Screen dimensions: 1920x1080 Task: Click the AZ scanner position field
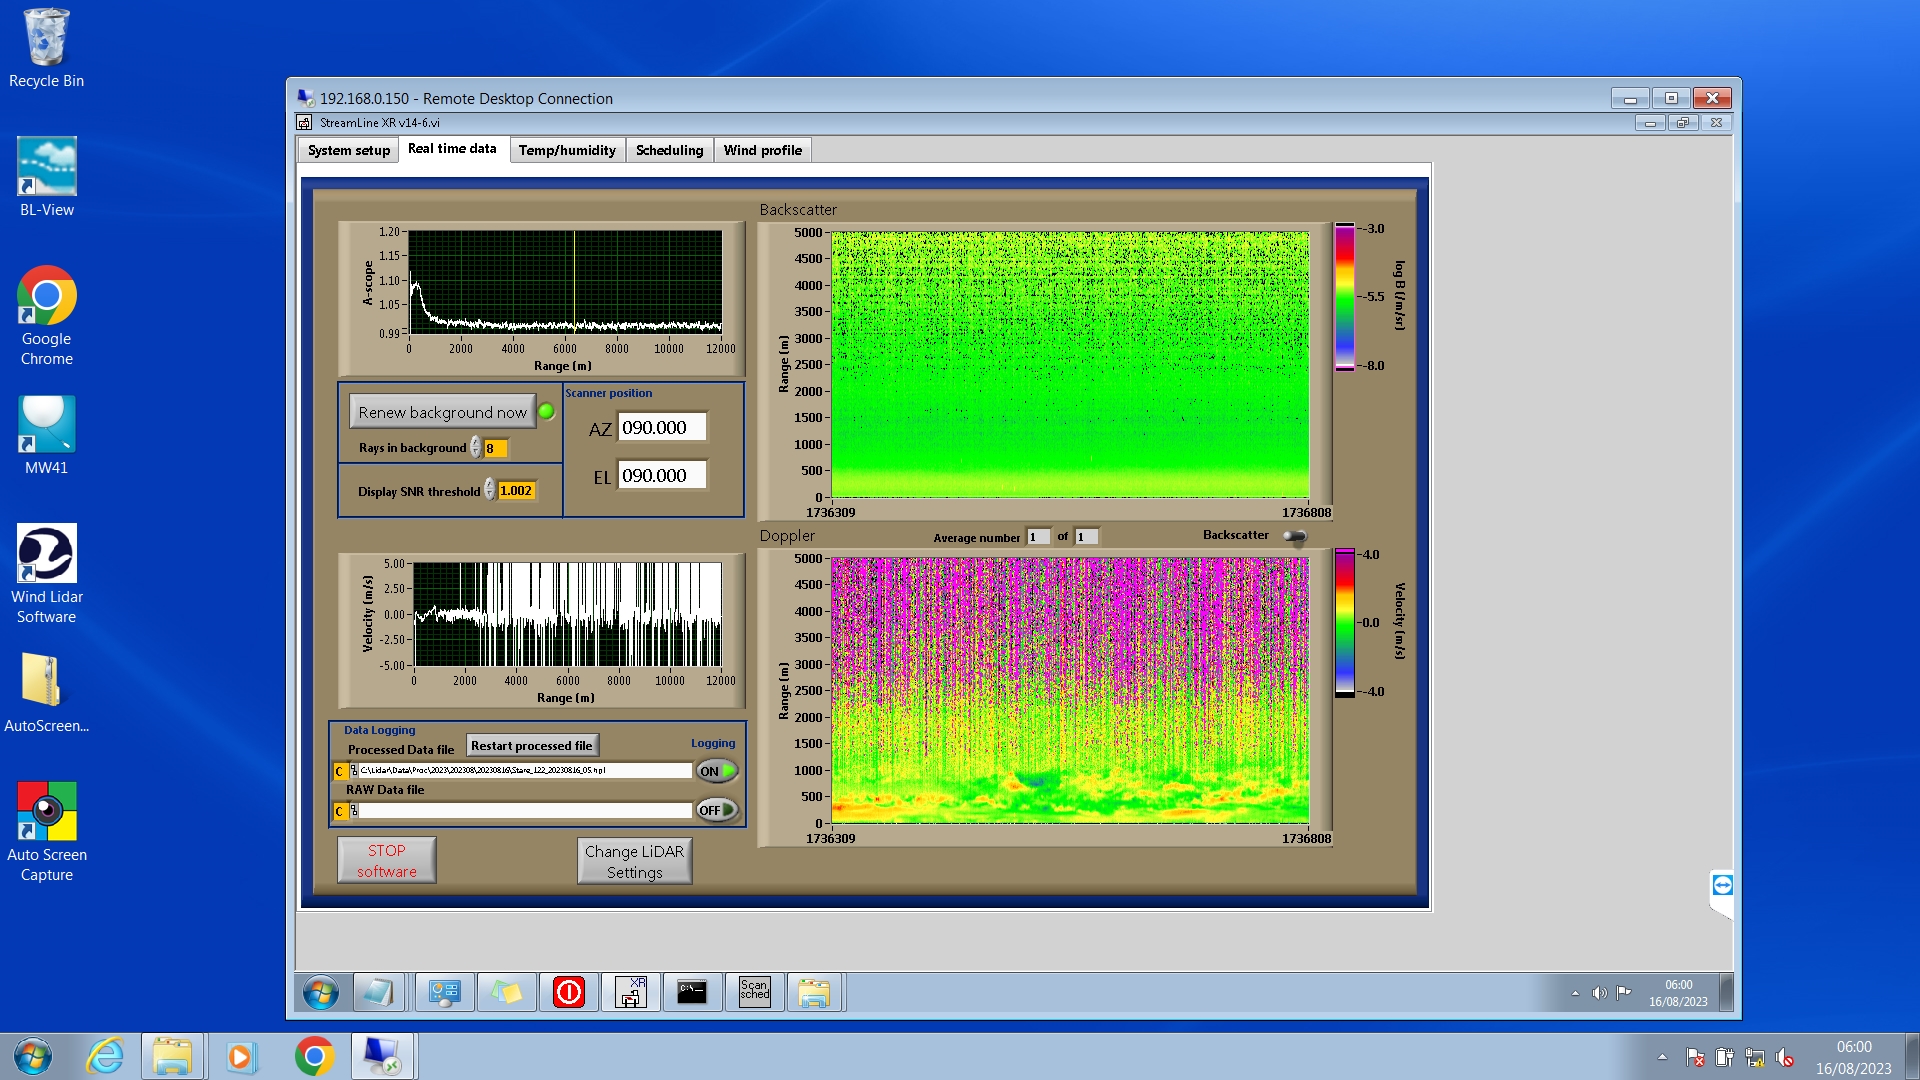tap(661, 427)
